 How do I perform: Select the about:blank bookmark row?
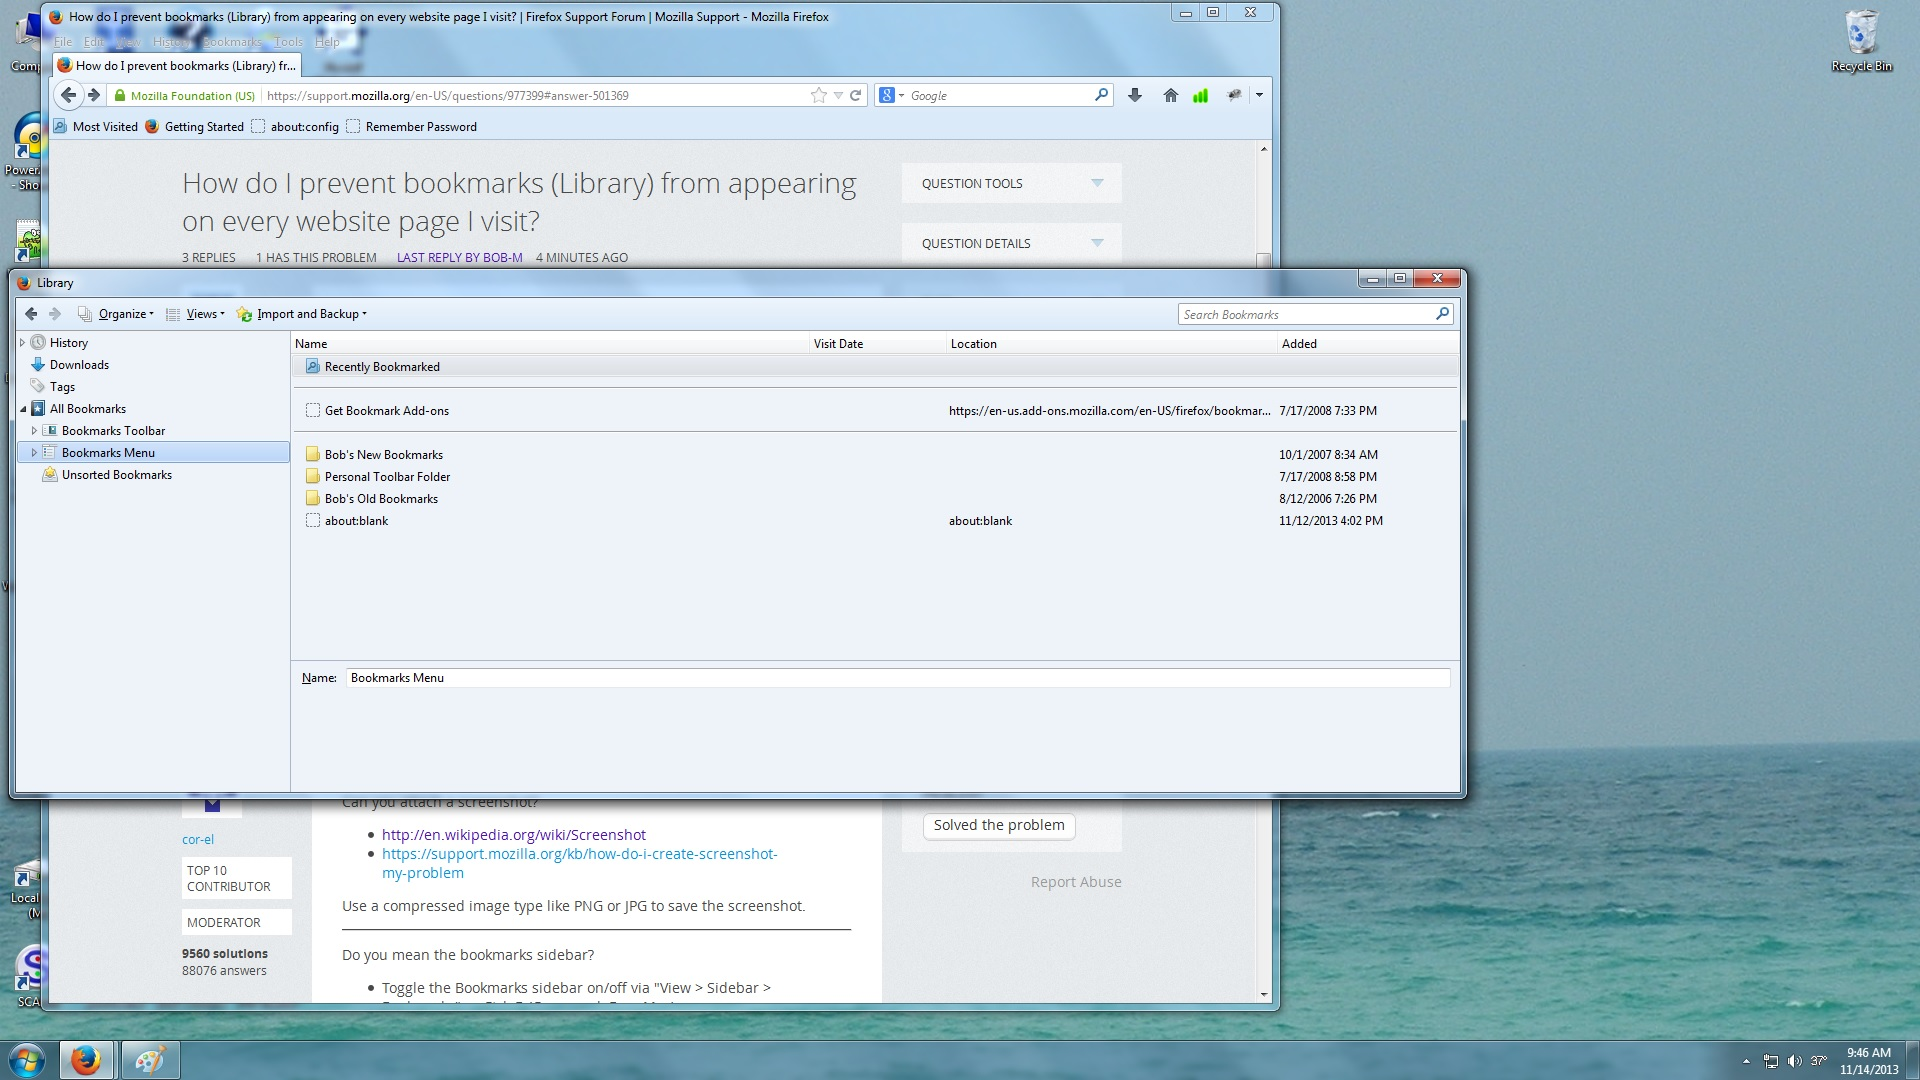point(875,521)
